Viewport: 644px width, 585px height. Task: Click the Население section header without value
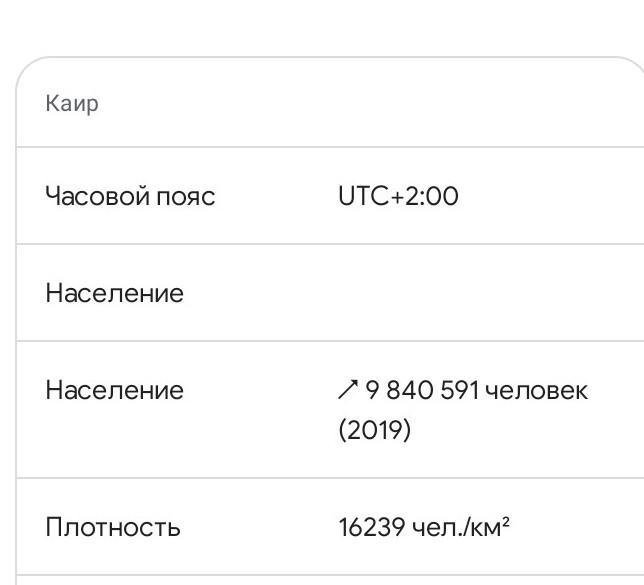[x=114, y=294]
